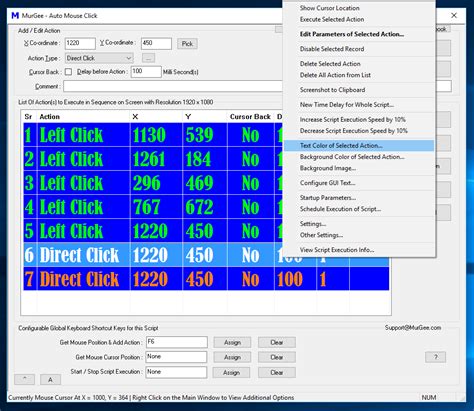This screenshot has width=474, height=411.
Task: Click the ellipsis button beside Action Type
Action: (148, 58)
